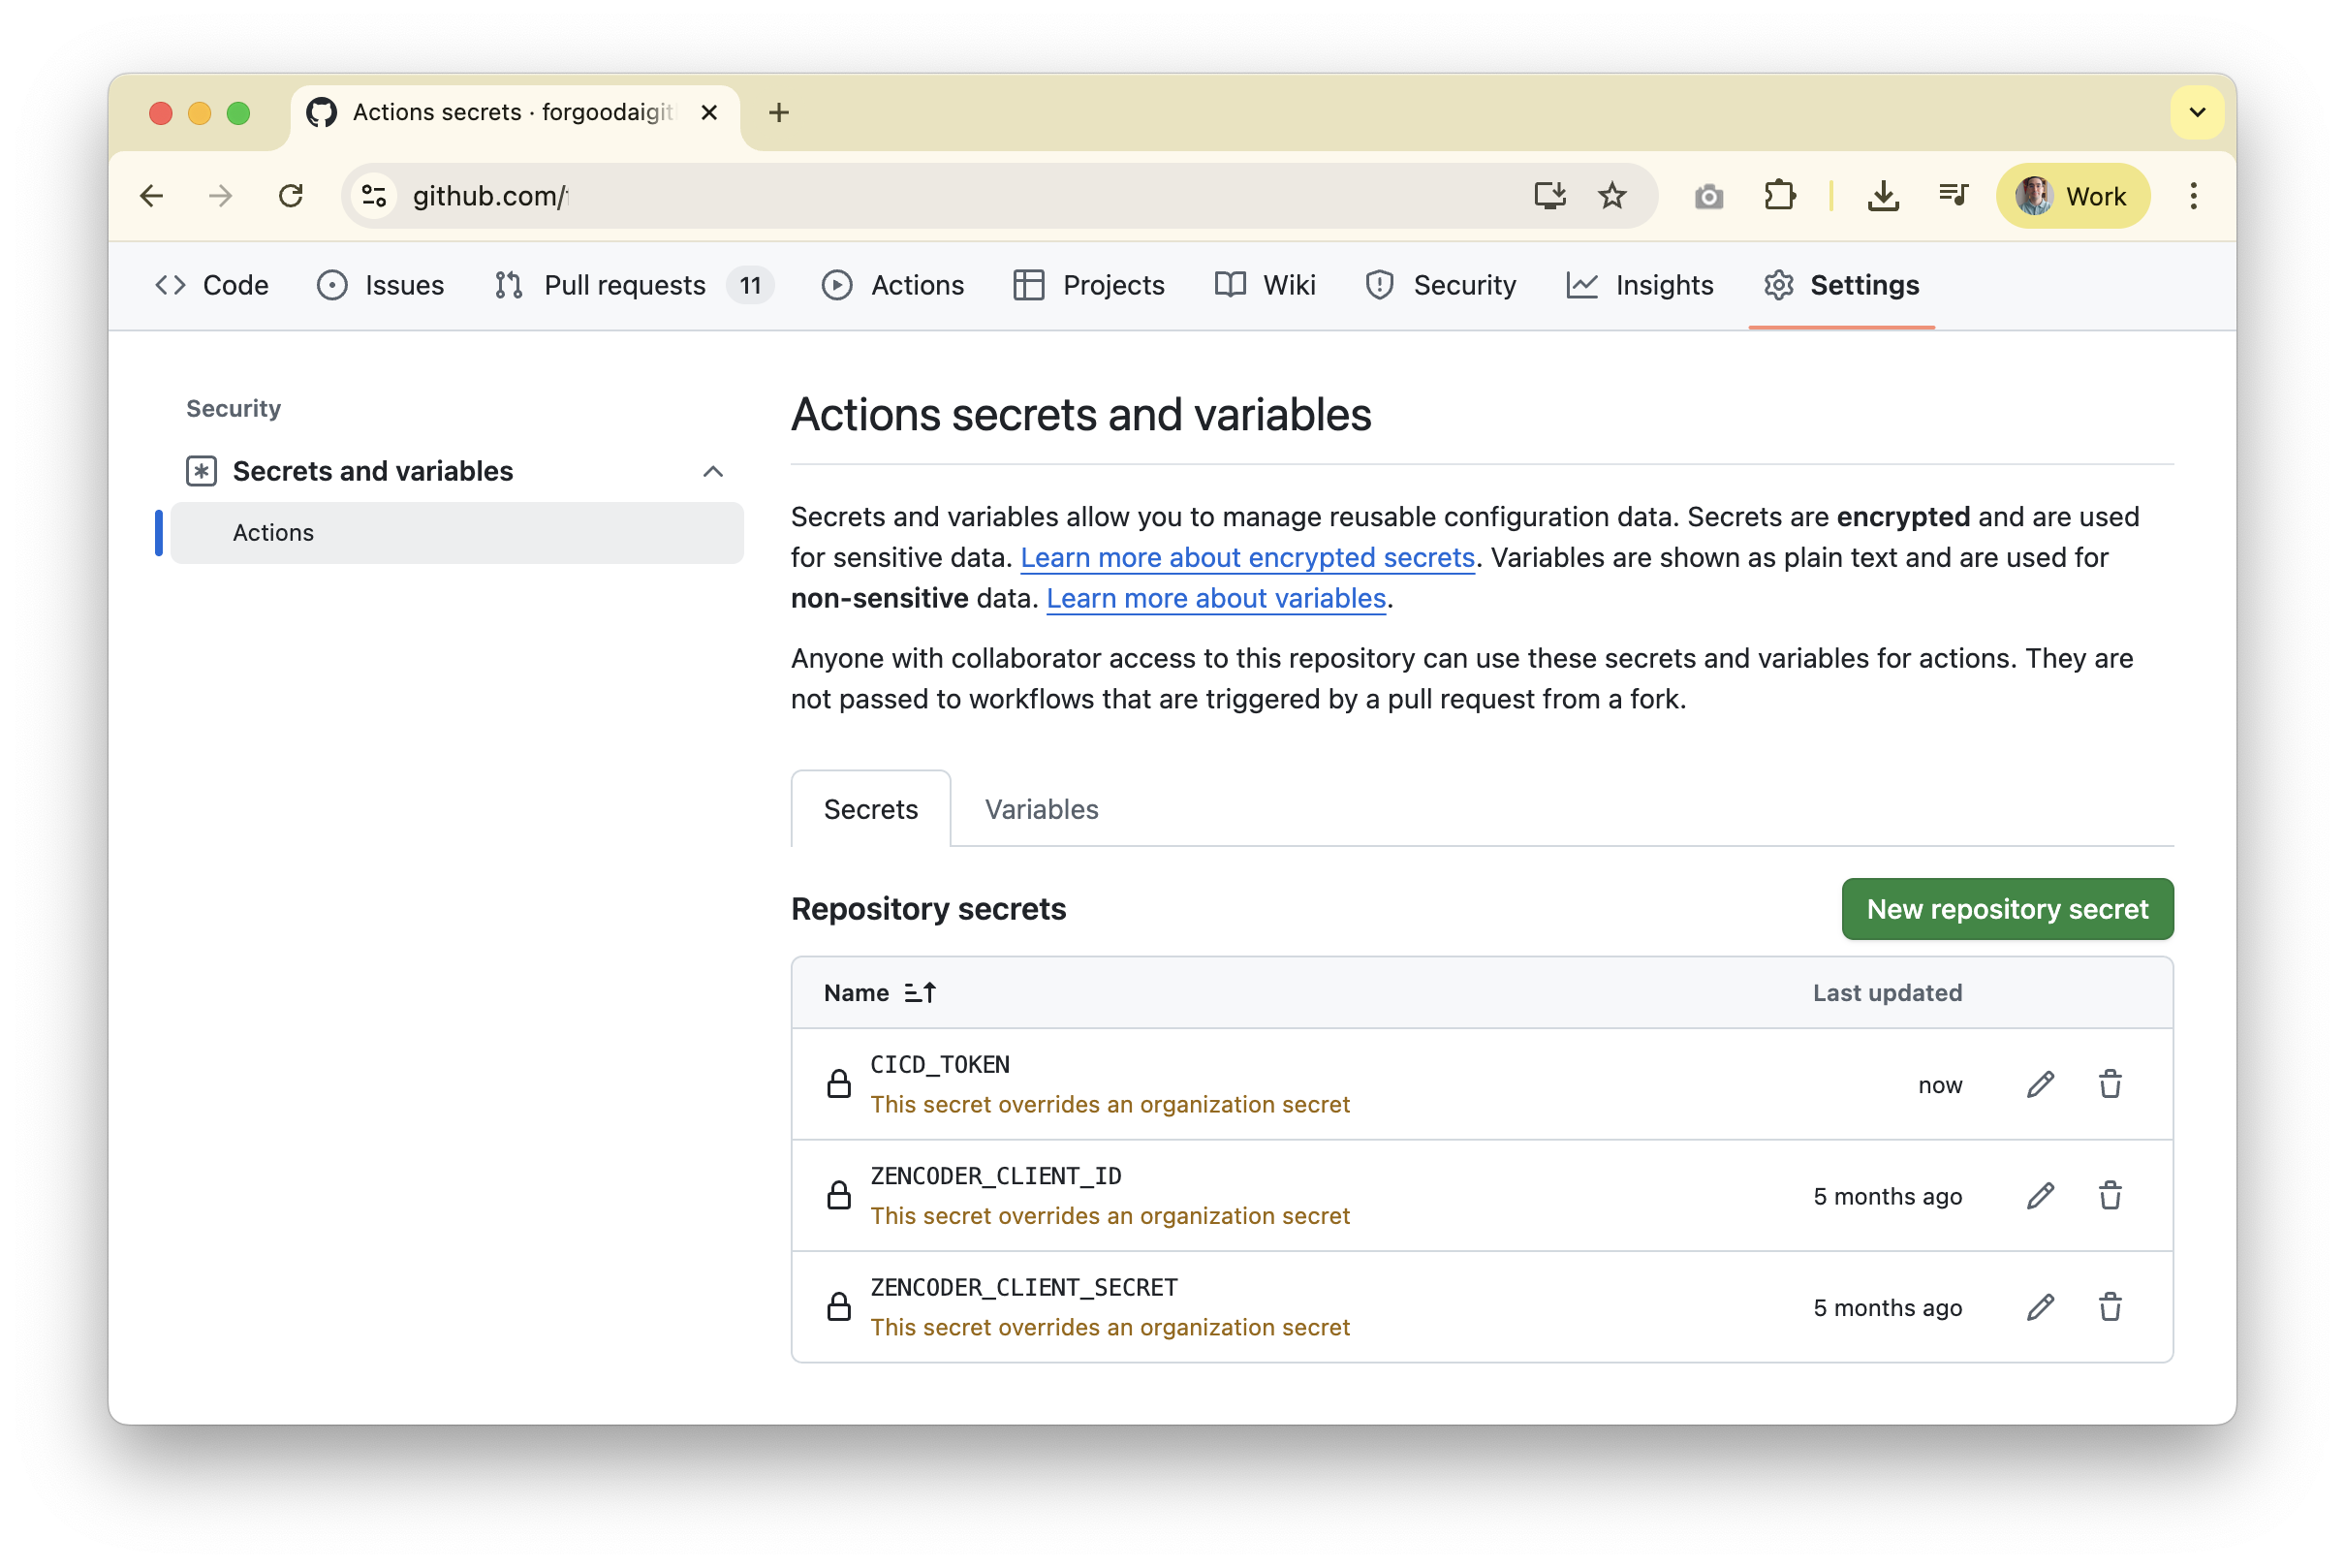Click the Security shield icon in the nav
The image size is (2345, 1568).
(1380, 285)
